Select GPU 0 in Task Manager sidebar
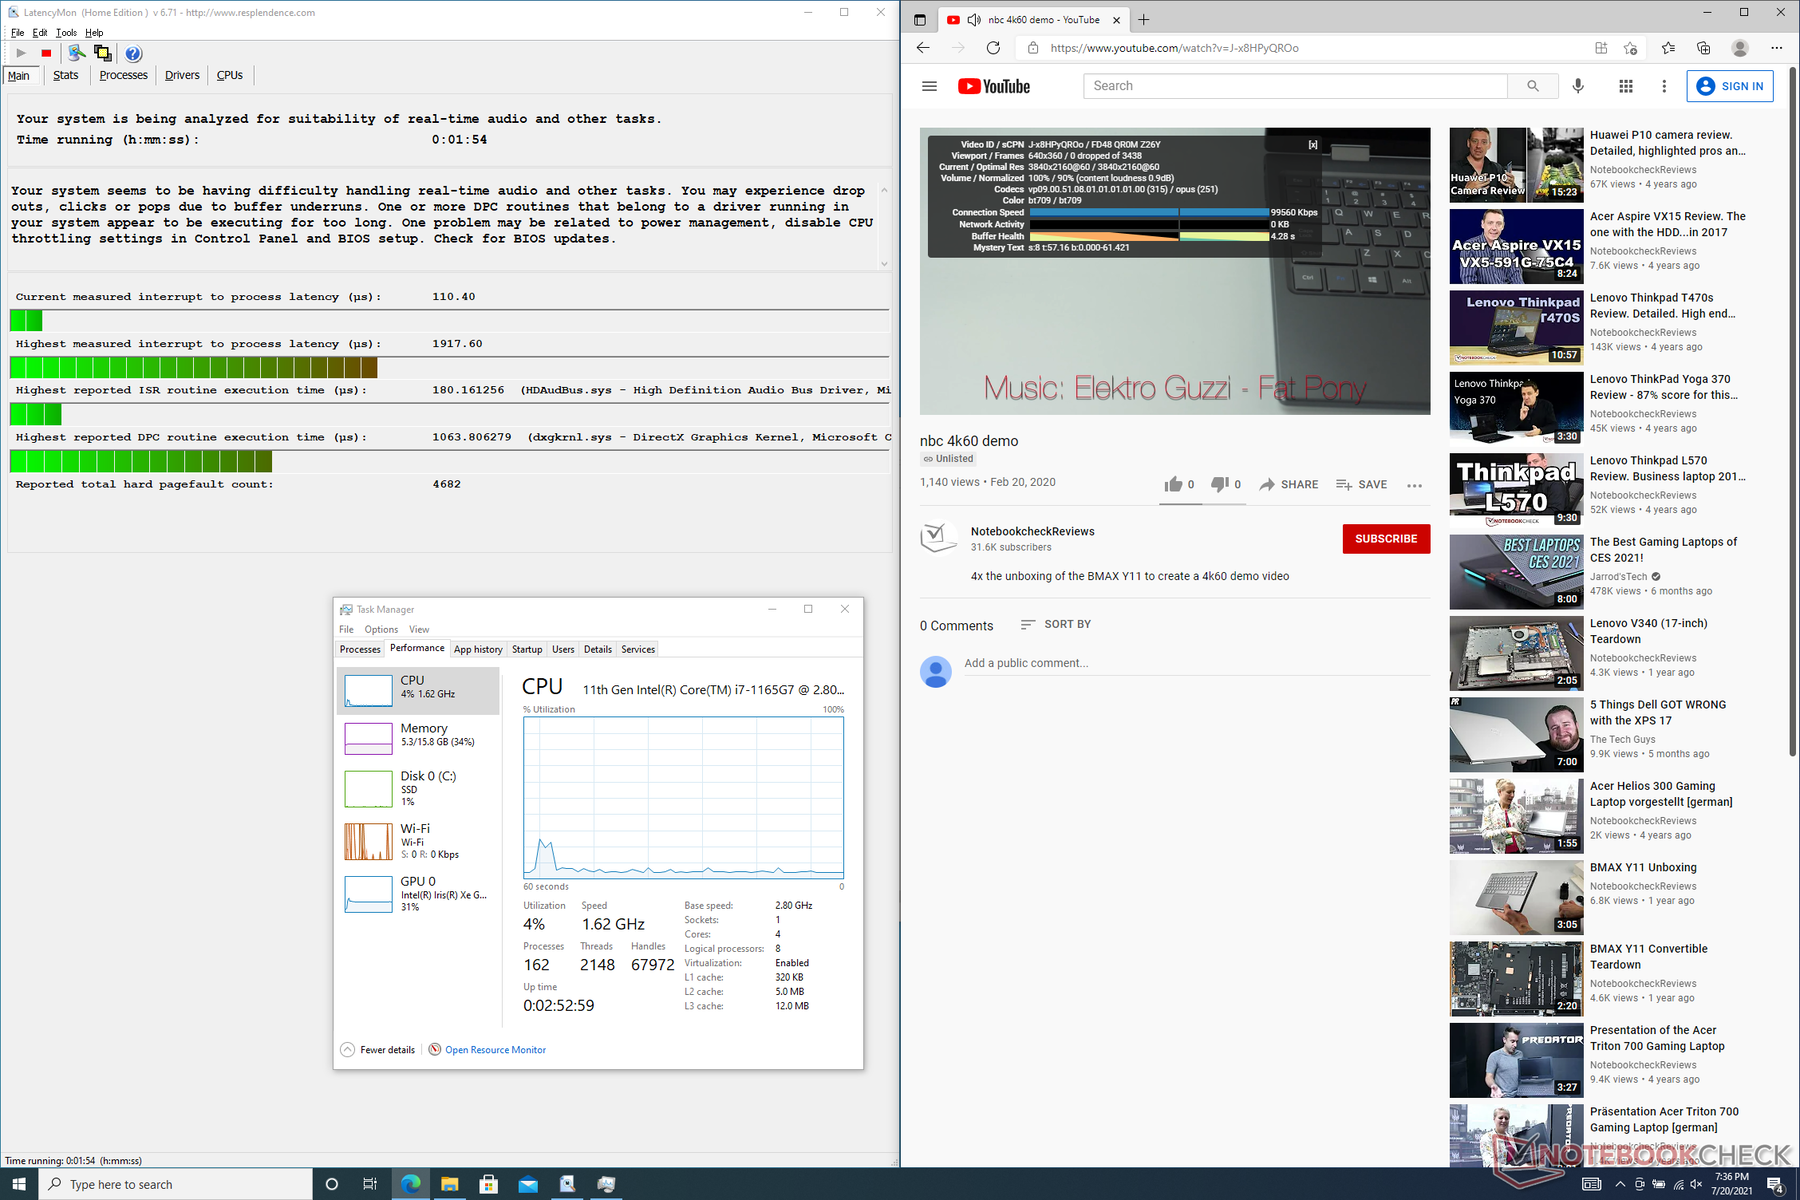 418,893
